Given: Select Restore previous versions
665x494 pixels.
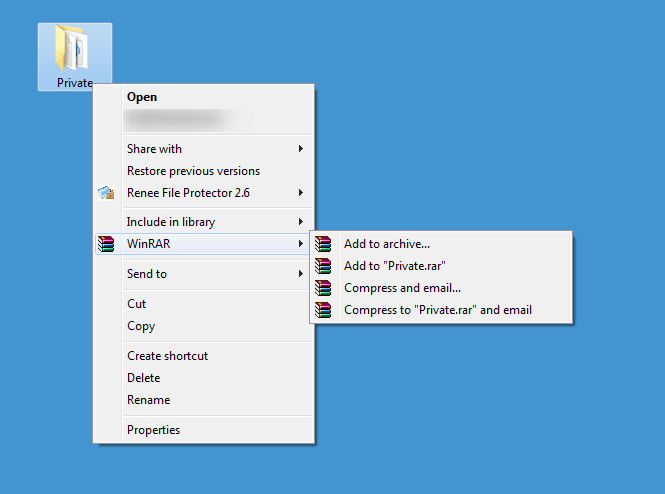Looking at the screenshot, I should coord(193,171).
